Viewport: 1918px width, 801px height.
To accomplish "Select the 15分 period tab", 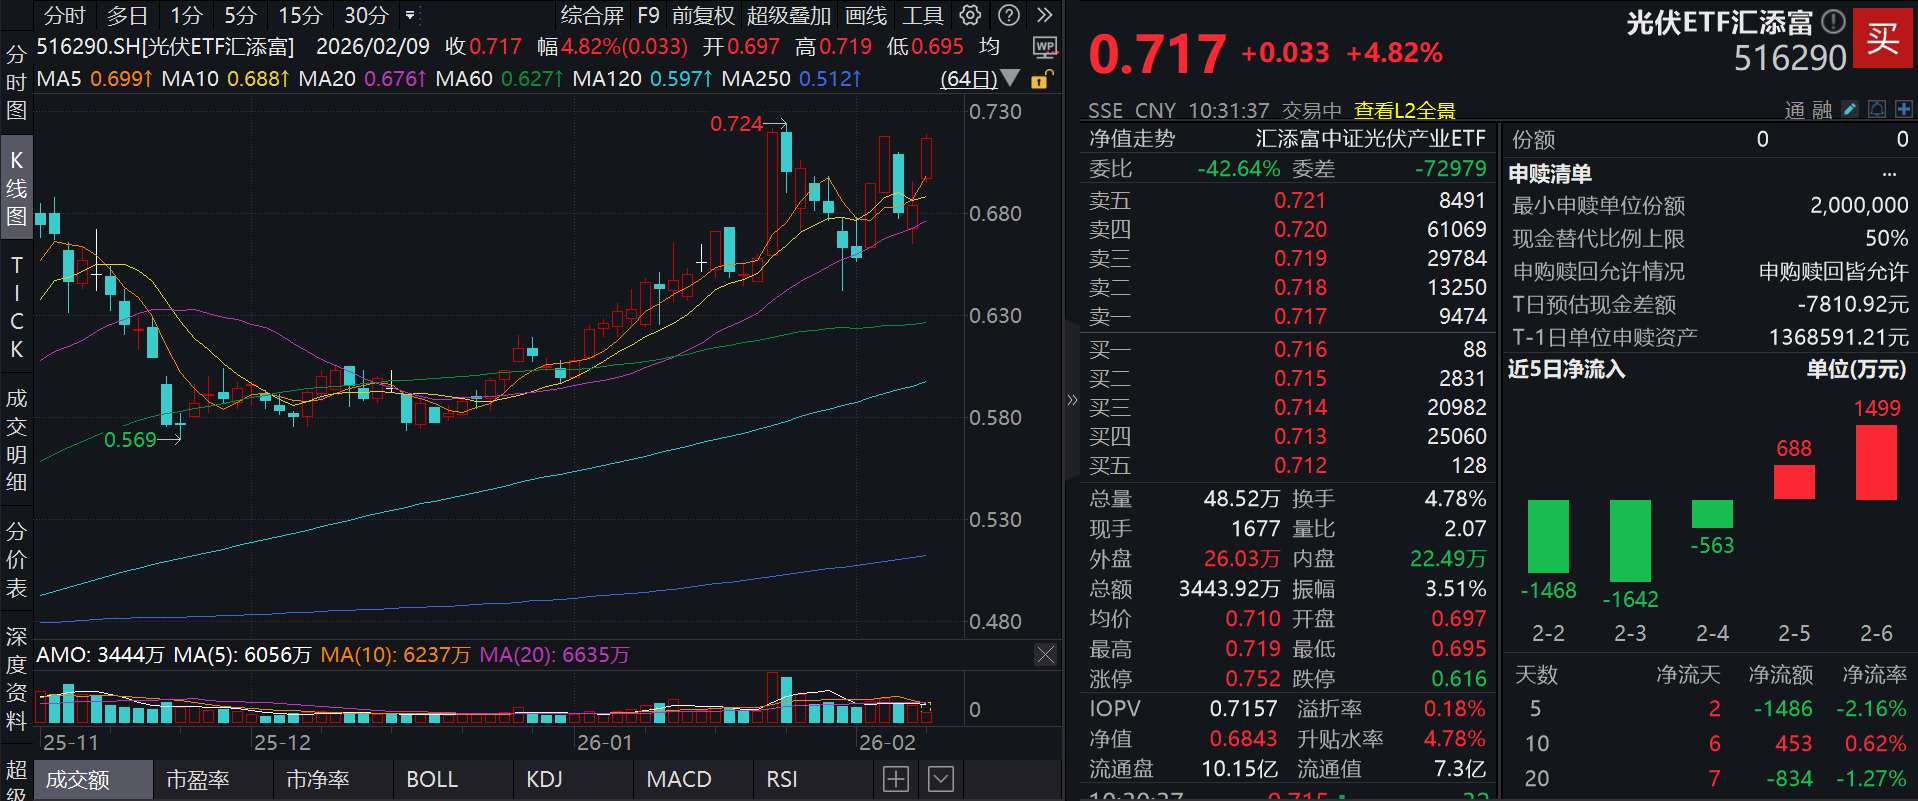I will [300, 15].
